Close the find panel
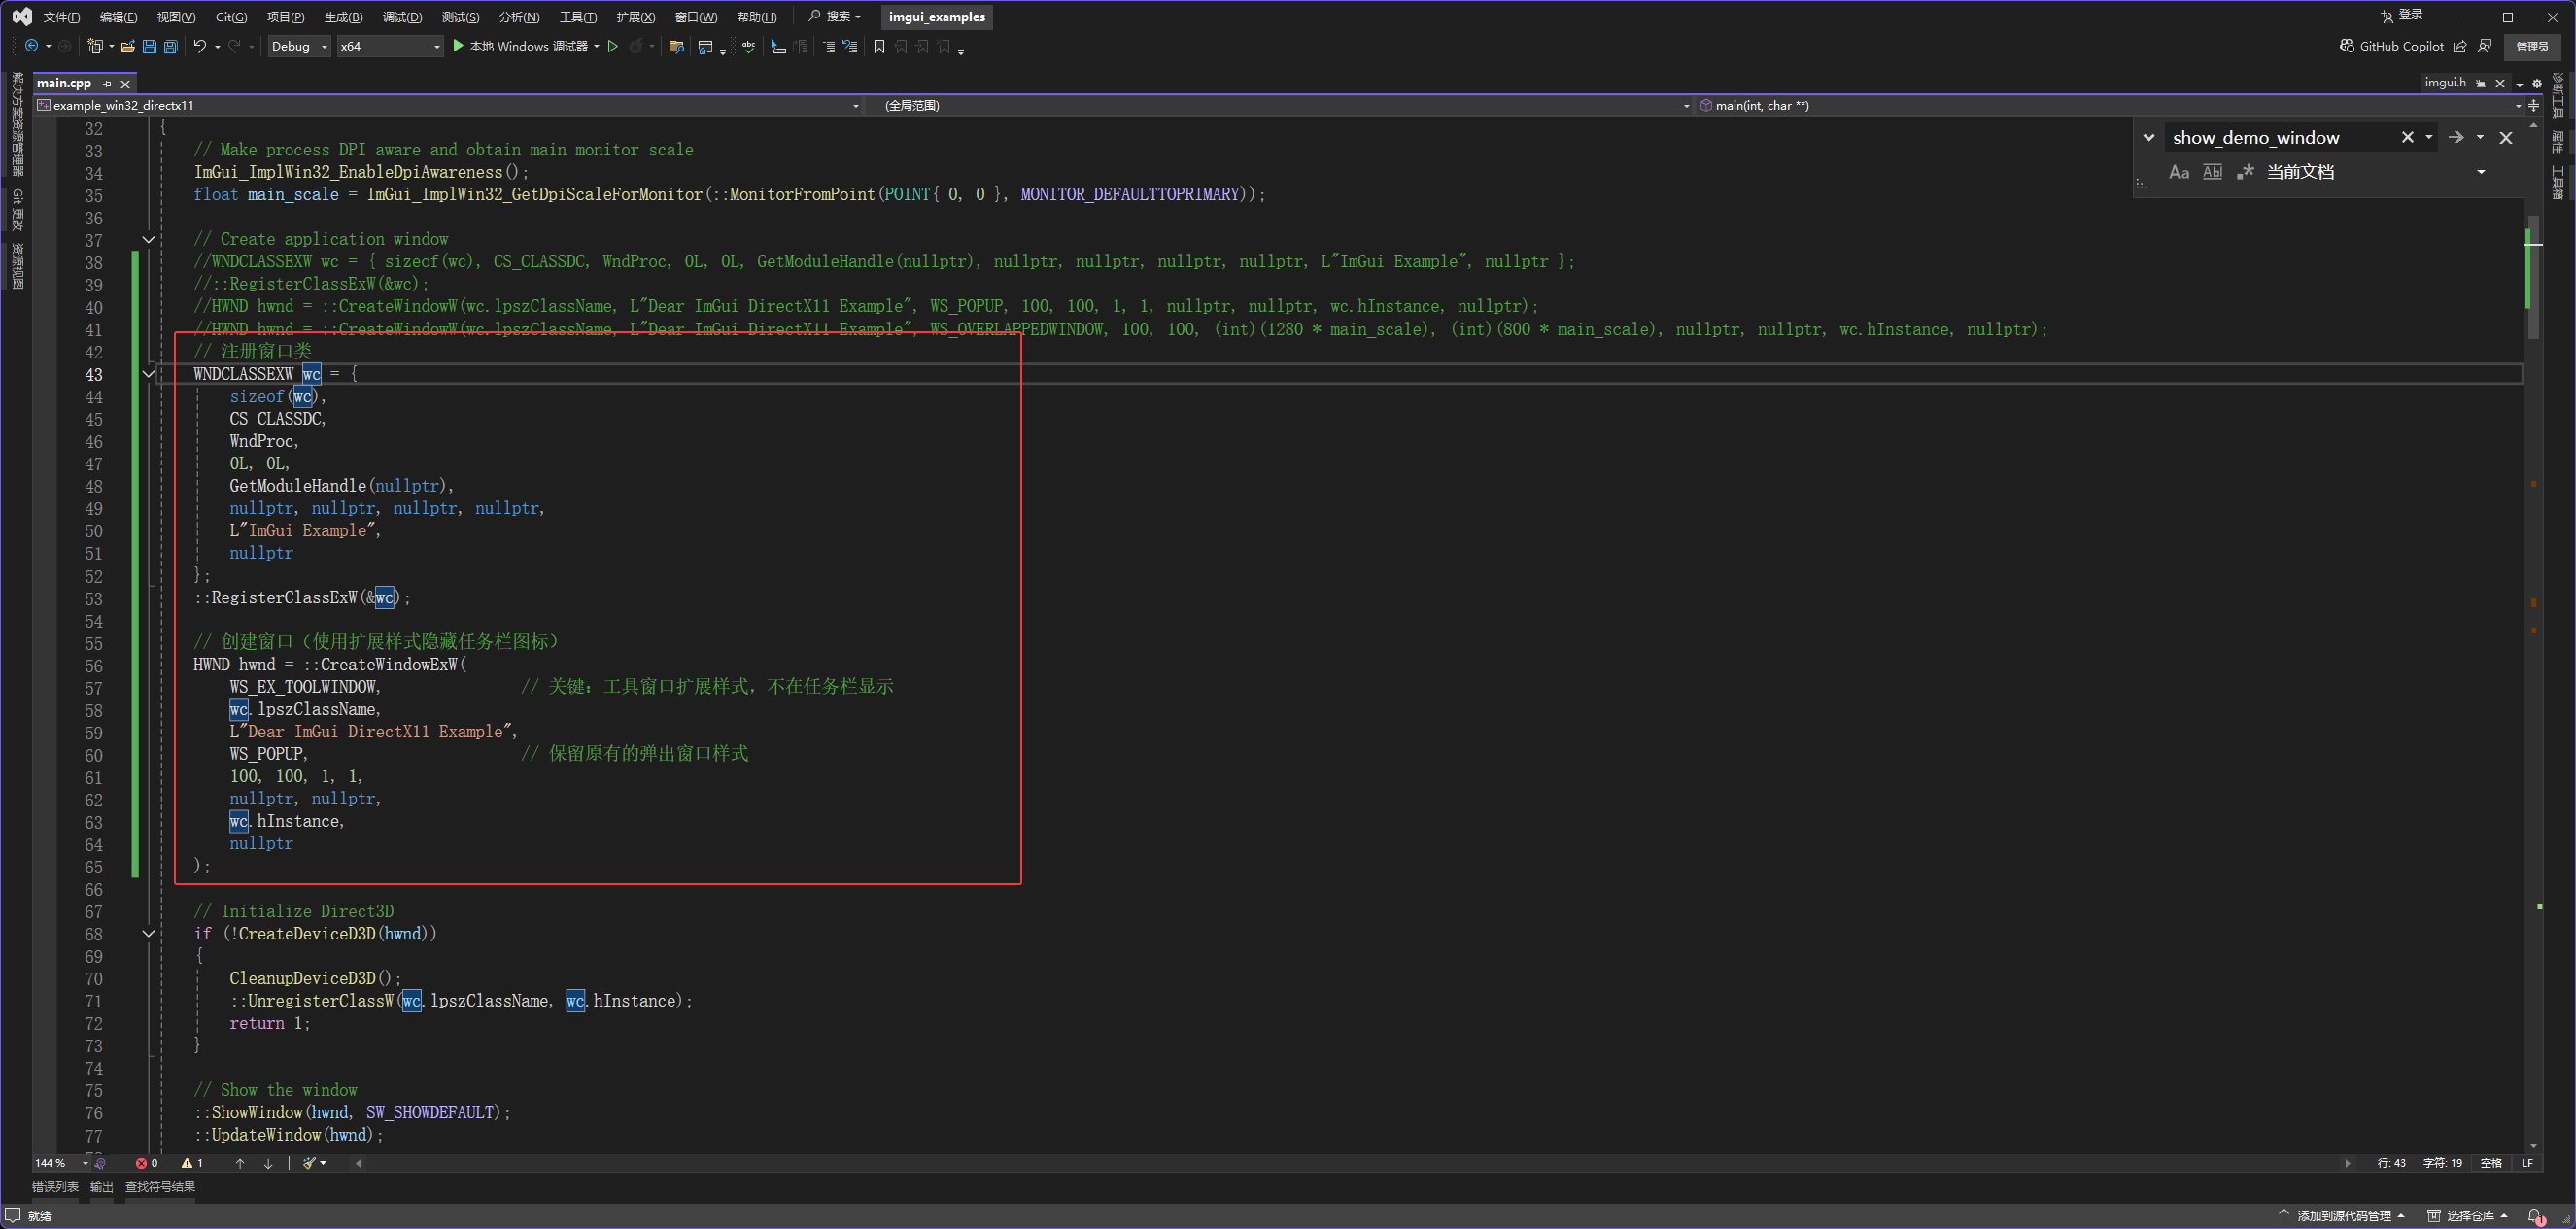Screen dimensions: 2576x1229 [x=2506, y=137]
